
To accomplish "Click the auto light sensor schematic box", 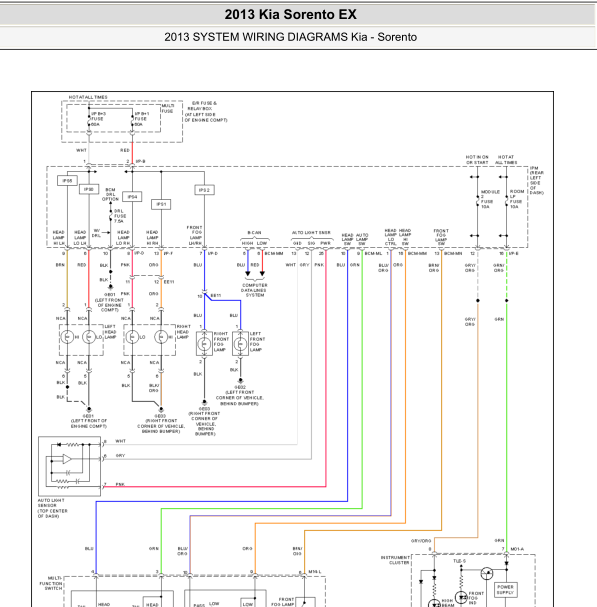I will click(x=70, y=466).
